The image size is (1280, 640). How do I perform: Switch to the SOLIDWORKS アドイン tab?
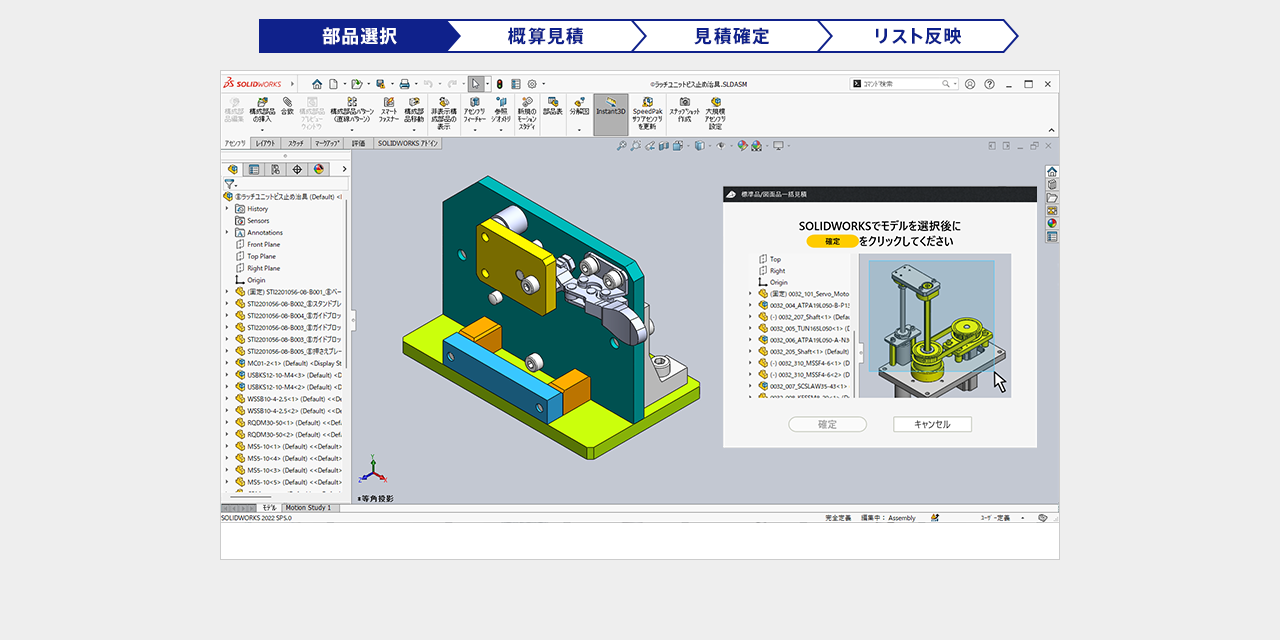click(x=408, y=144)
